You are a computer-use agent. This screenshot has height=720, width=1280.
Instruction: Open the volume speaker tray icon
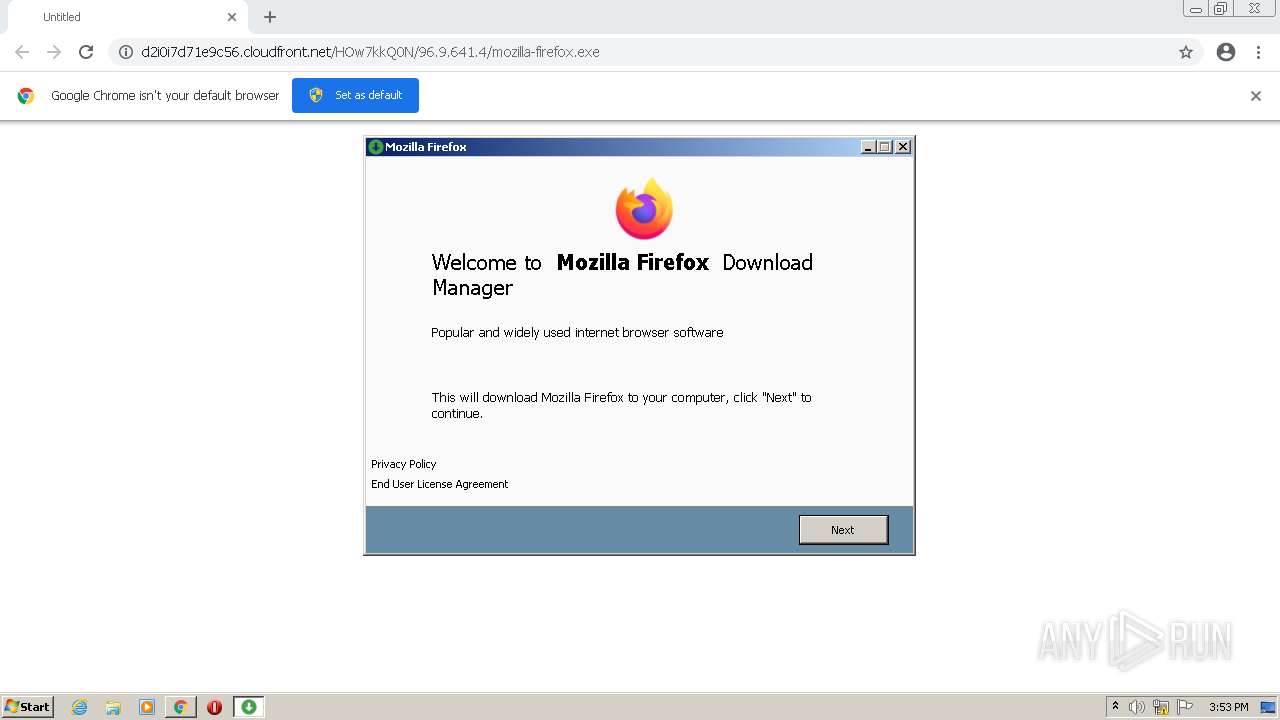(1137, 707)
